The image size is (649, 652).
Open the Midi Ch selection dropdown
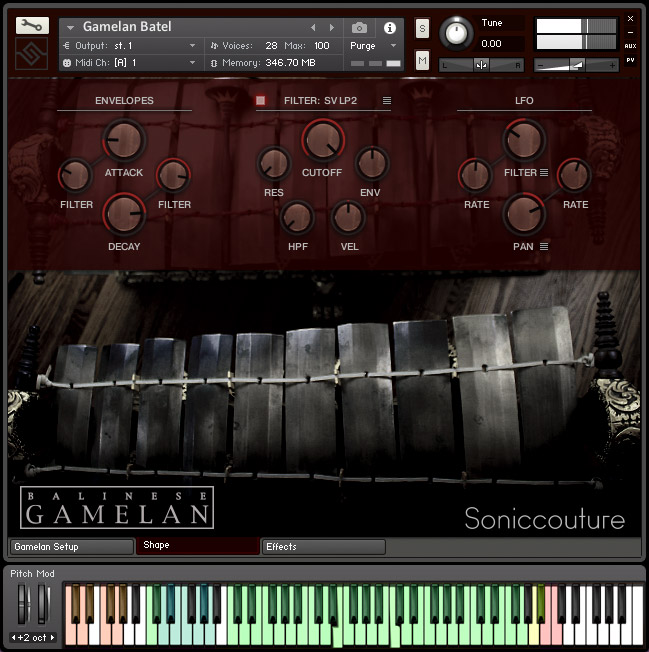(x=193, y=63)
